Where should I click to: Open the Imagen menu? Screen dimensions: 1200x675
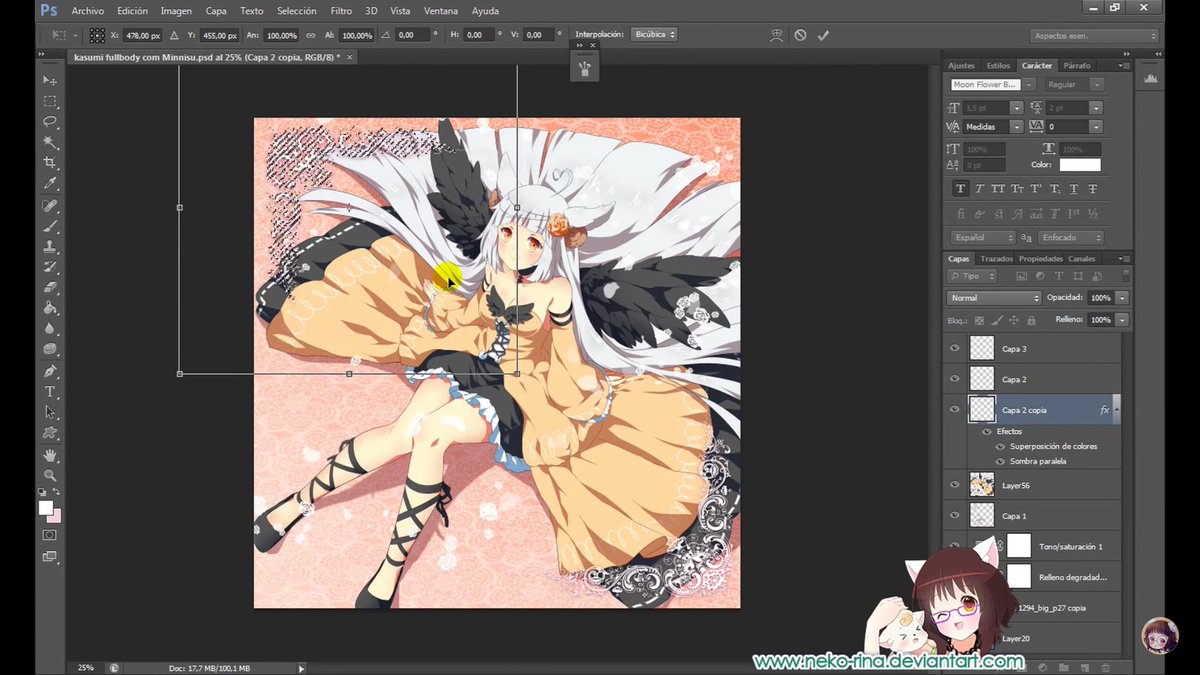click(176, 11)
